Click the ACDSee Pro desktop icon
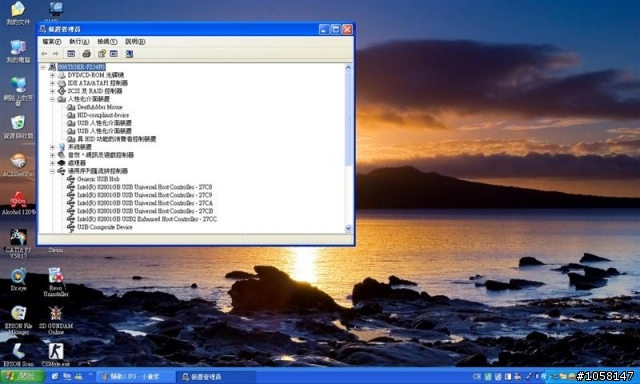 tap(18, 165)
